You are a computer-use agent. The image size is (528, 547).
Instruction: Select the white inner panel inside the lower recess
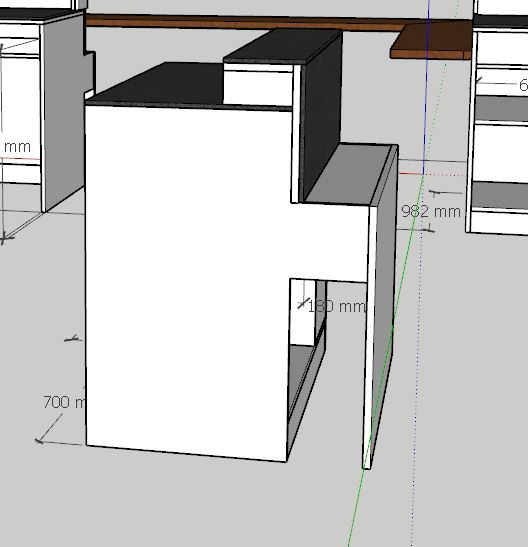point(303,312)
